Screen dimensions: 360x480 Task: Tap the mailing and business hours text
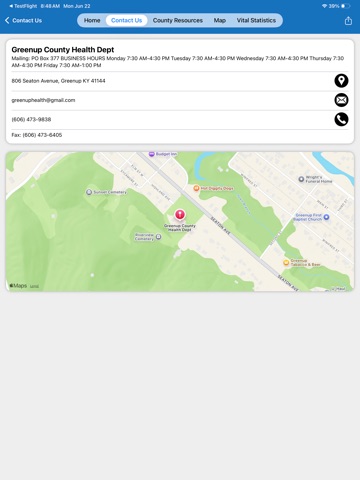click(178, 62)
